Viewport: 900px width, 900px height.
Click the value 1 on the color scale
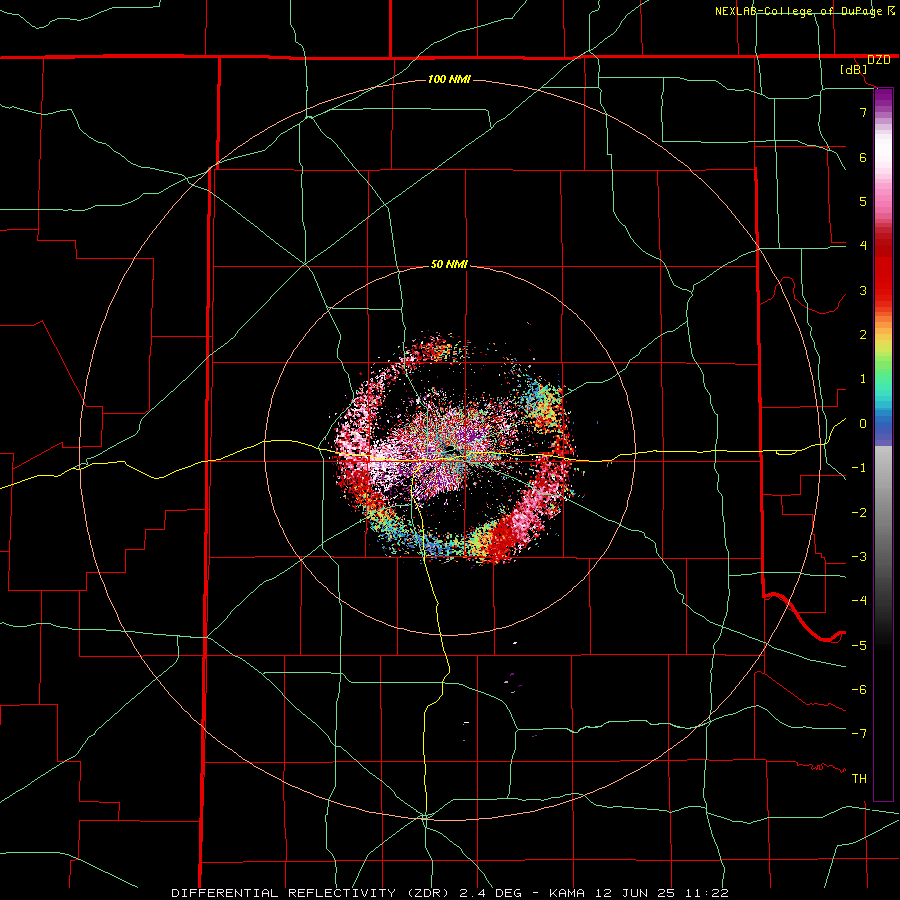tap(863, 379)
